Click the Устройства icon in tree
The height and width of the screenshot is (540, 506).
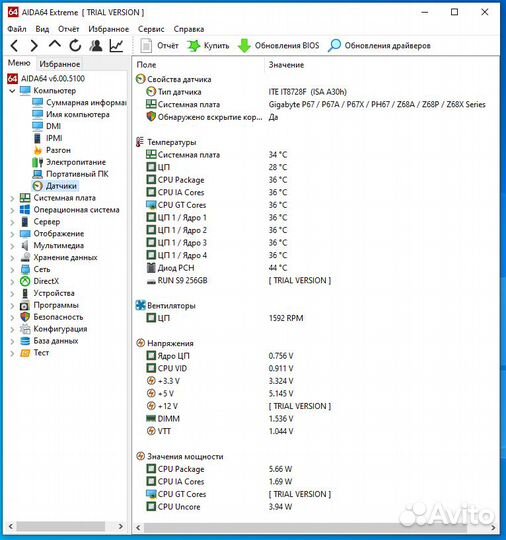click(25, 293)
